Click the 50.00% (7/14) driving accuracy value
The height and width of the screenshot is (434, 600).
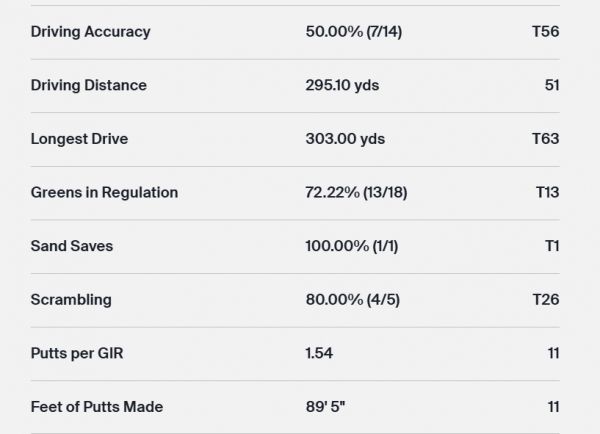[354, 32]
